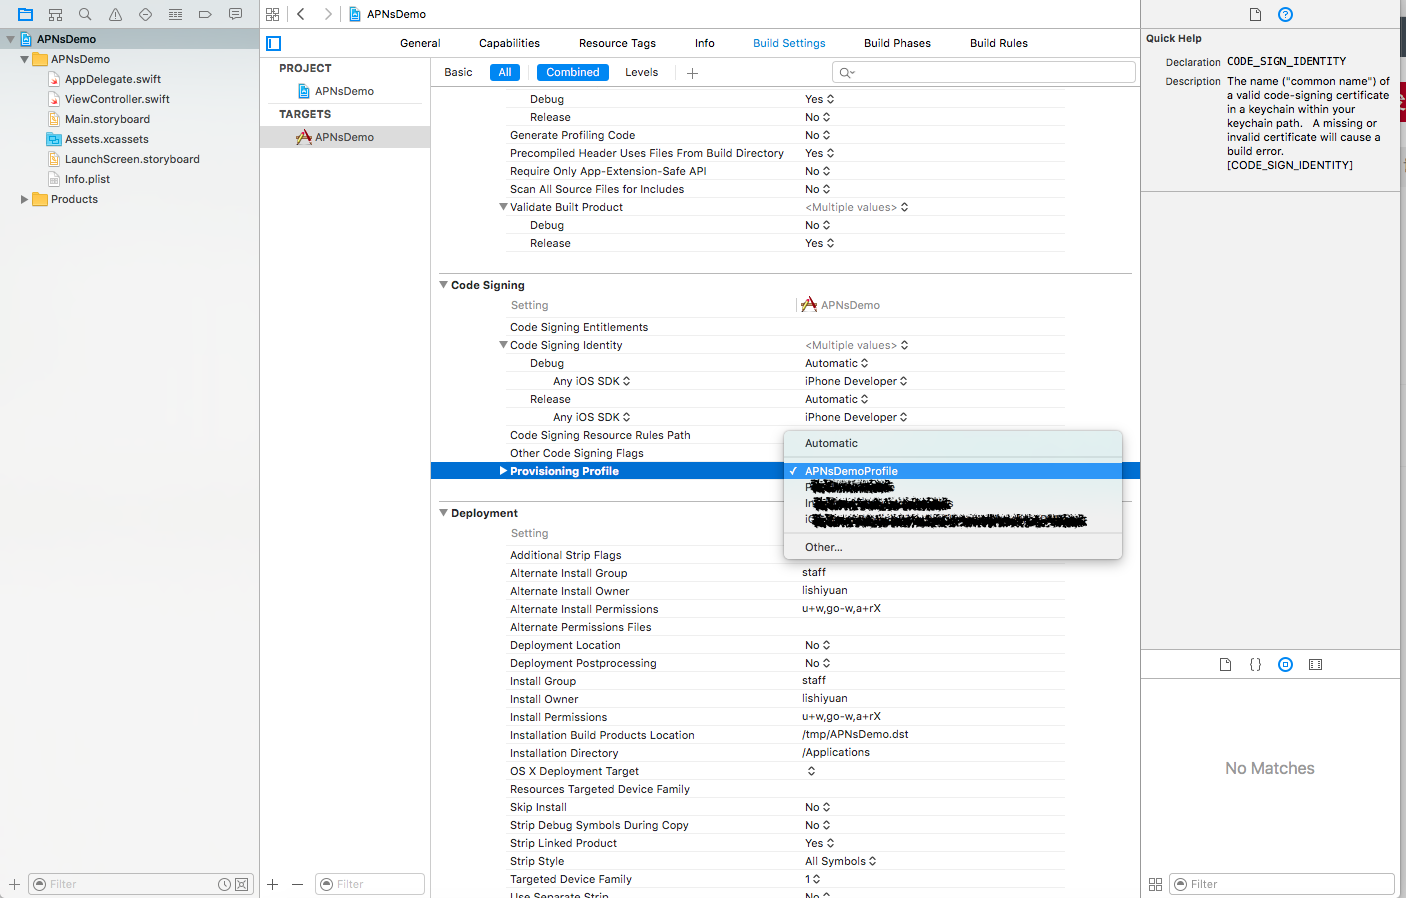Open the Find navigator magnifier icon
The width and height of the screenshot is (1406, 898).
[85, 14]
